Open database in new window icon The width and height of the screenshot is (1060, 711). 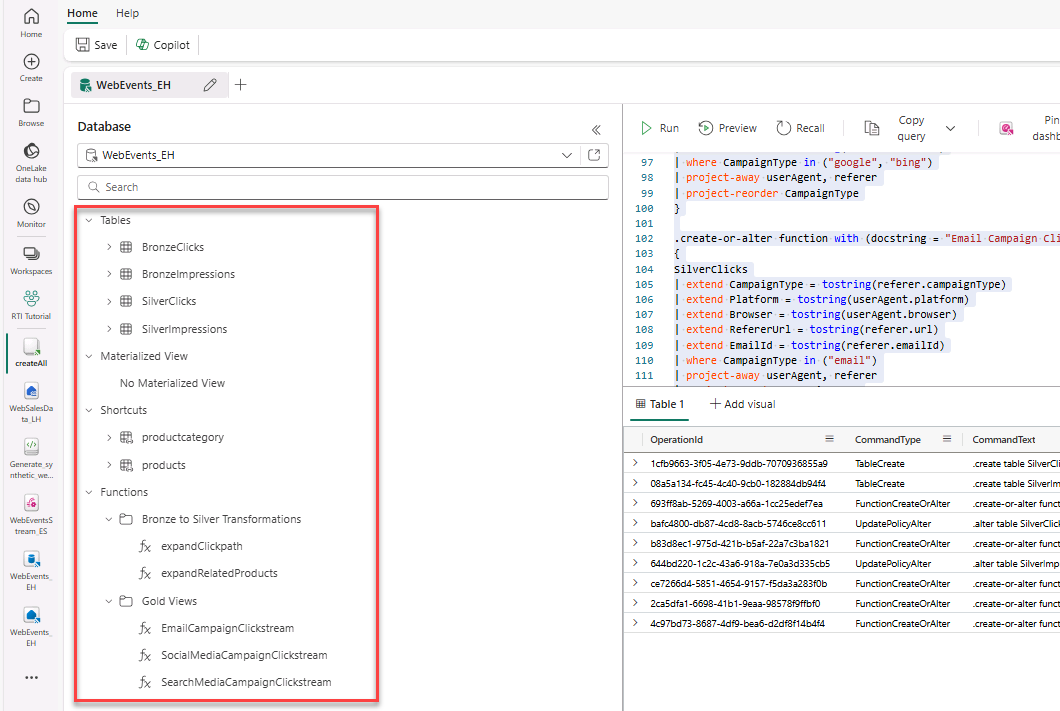point(594,155)
